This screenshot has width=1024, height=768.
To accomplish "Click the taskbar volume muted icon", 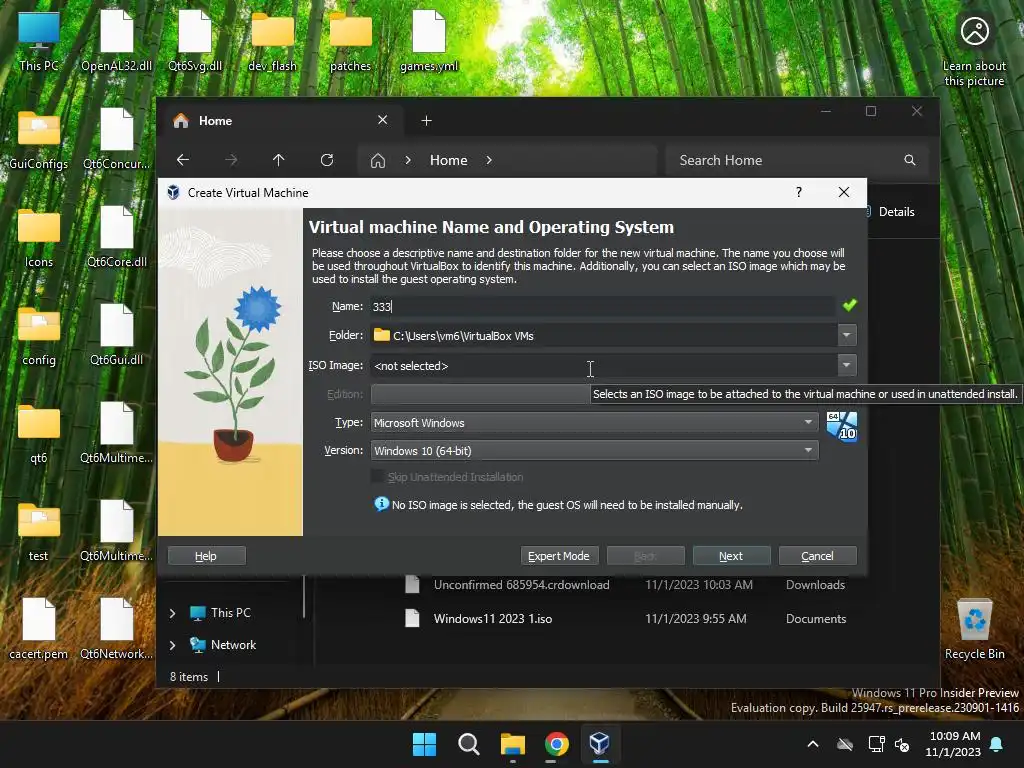I will tap(903, 744).
